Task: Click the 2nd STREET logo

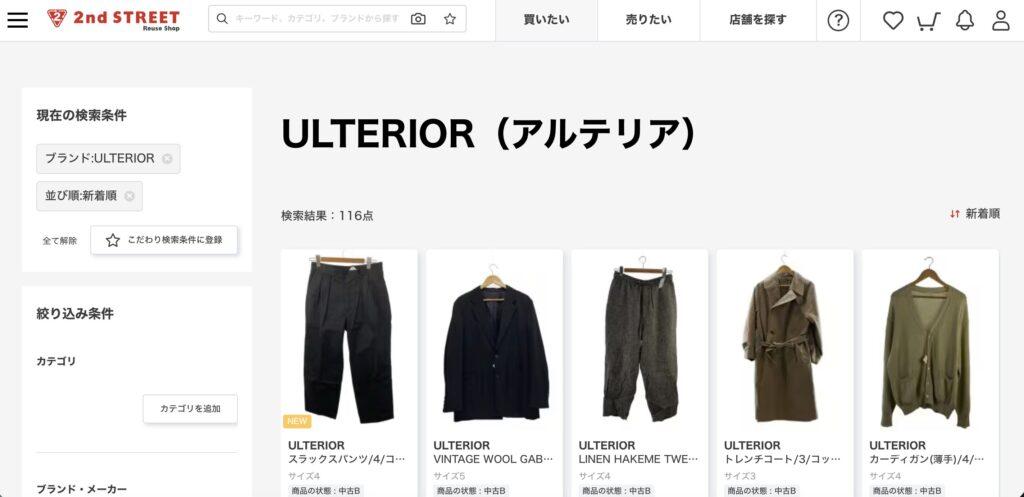Action: point(114,20)
